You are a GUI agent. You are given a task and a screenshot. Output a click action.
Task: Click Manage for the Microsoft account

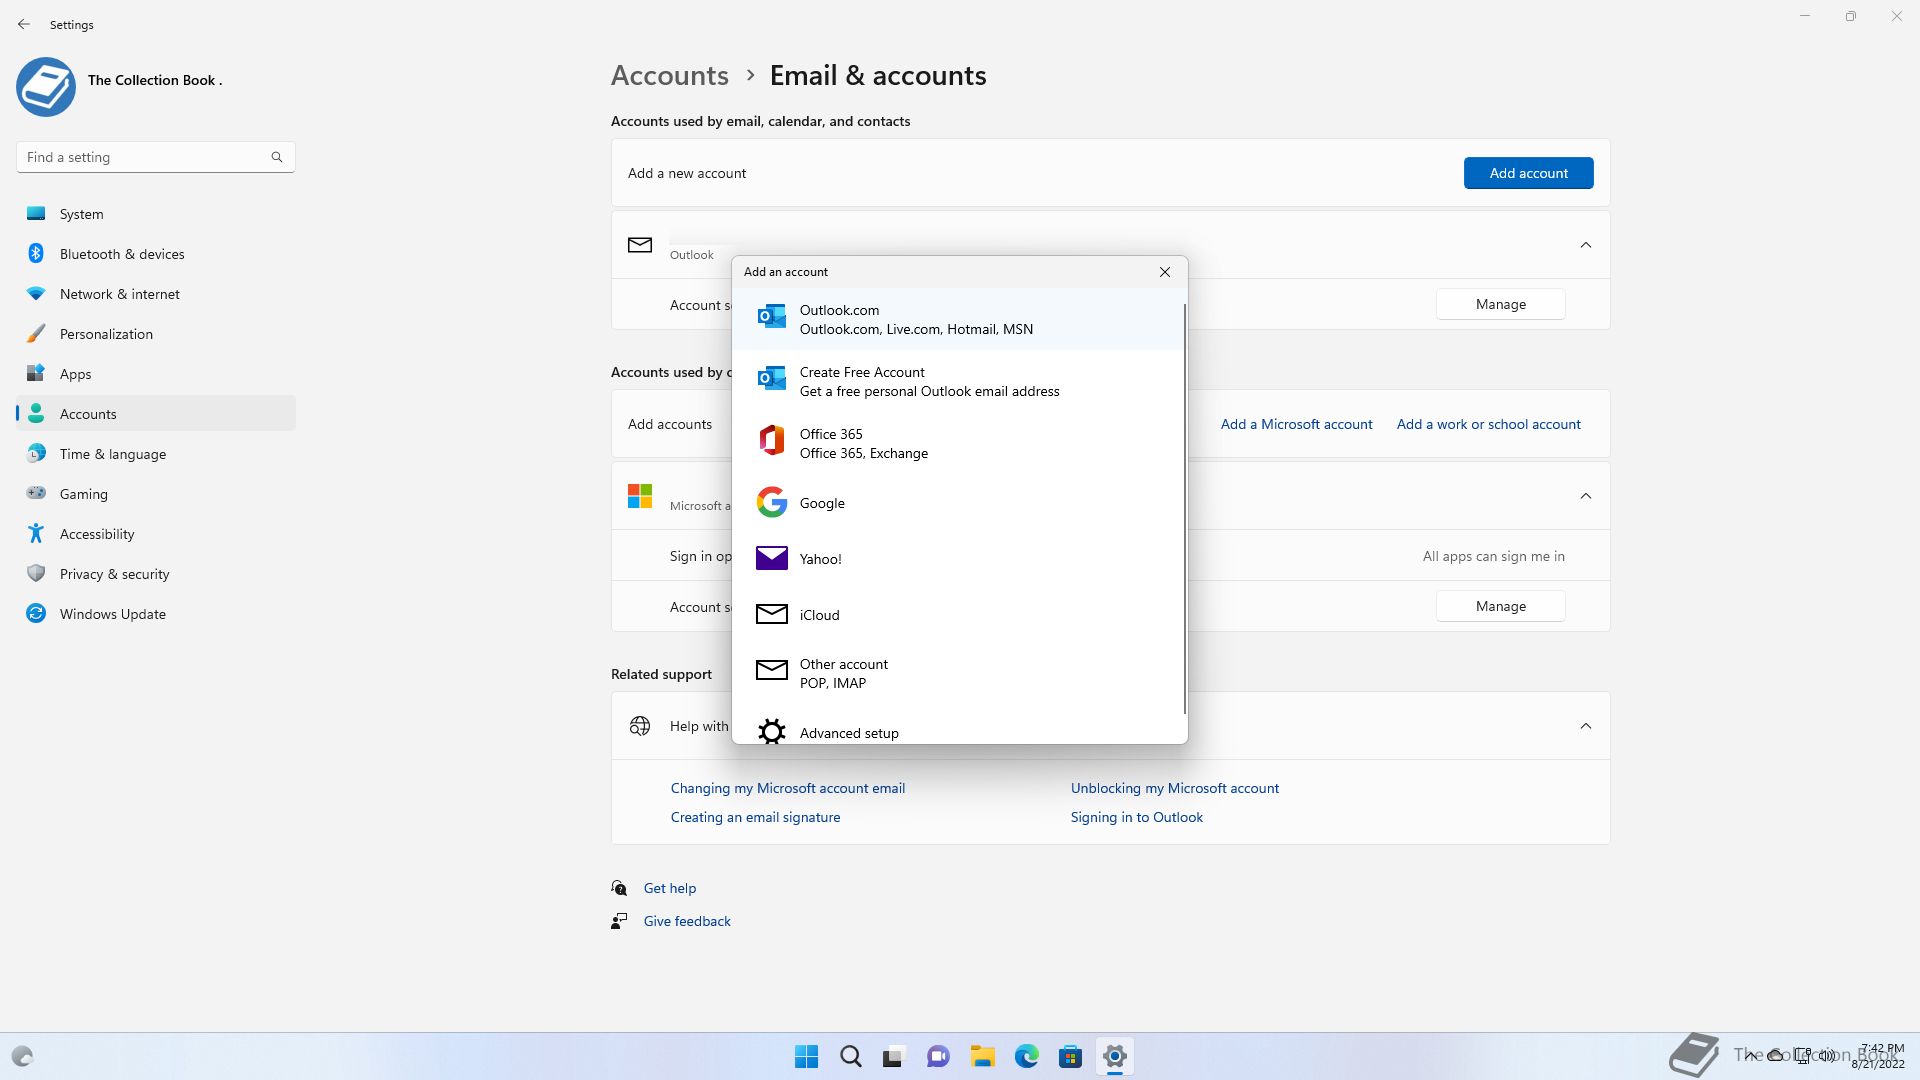pos(1500,606)
